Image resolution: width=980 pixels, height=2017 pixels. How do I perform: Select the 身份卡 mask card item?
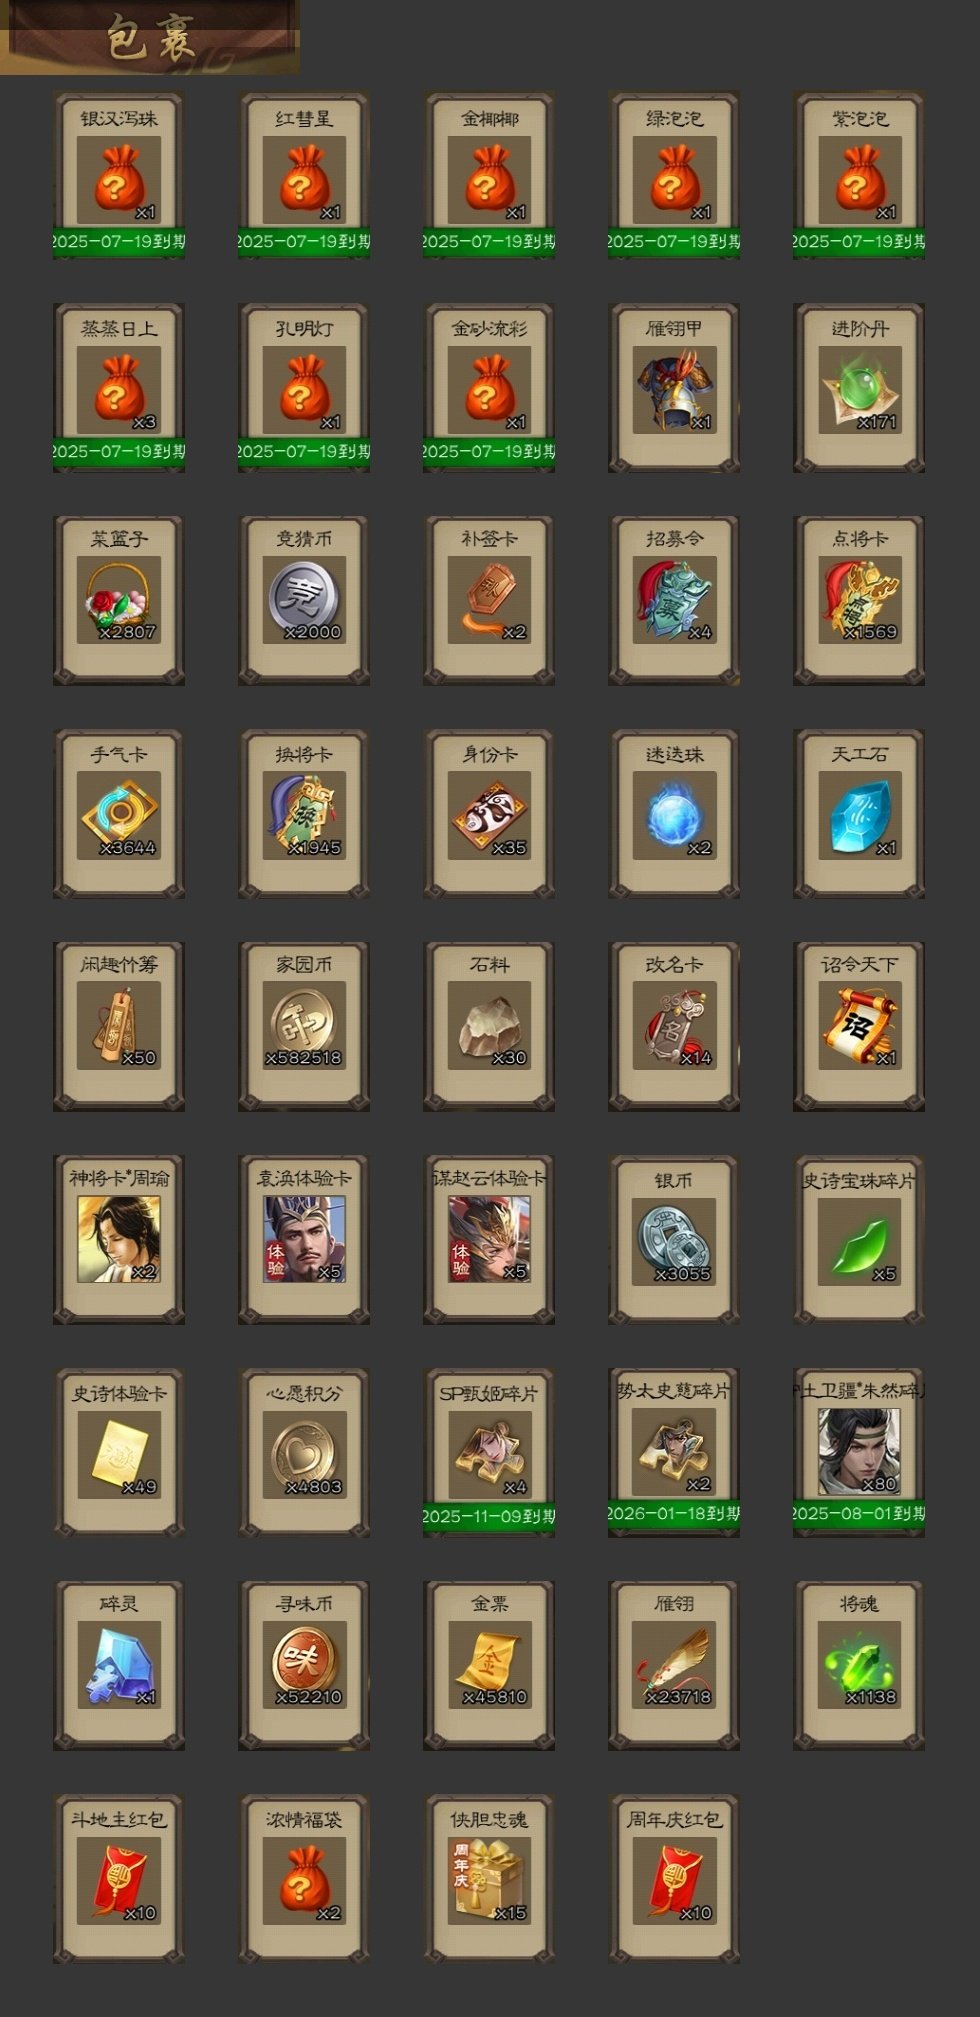click(x=489, y=814)
